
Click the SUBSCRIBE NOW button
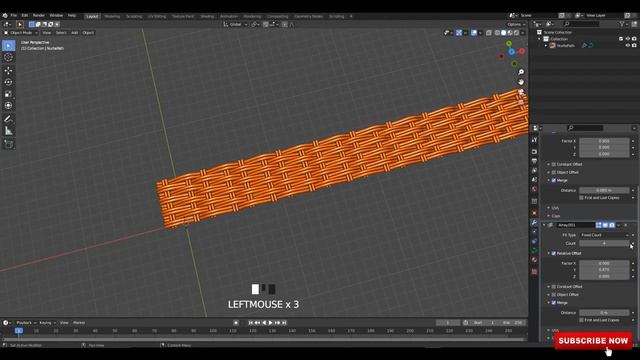[593, 341]
